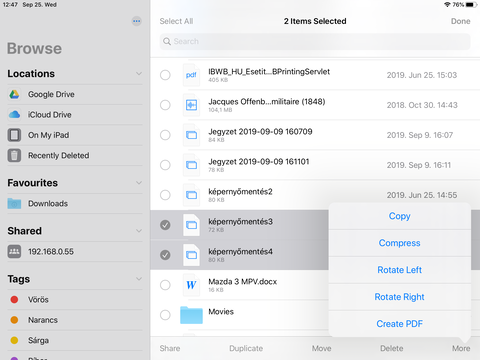Tap the battery status icon
This screenshot has width=480, height=360.
(471, 5)
